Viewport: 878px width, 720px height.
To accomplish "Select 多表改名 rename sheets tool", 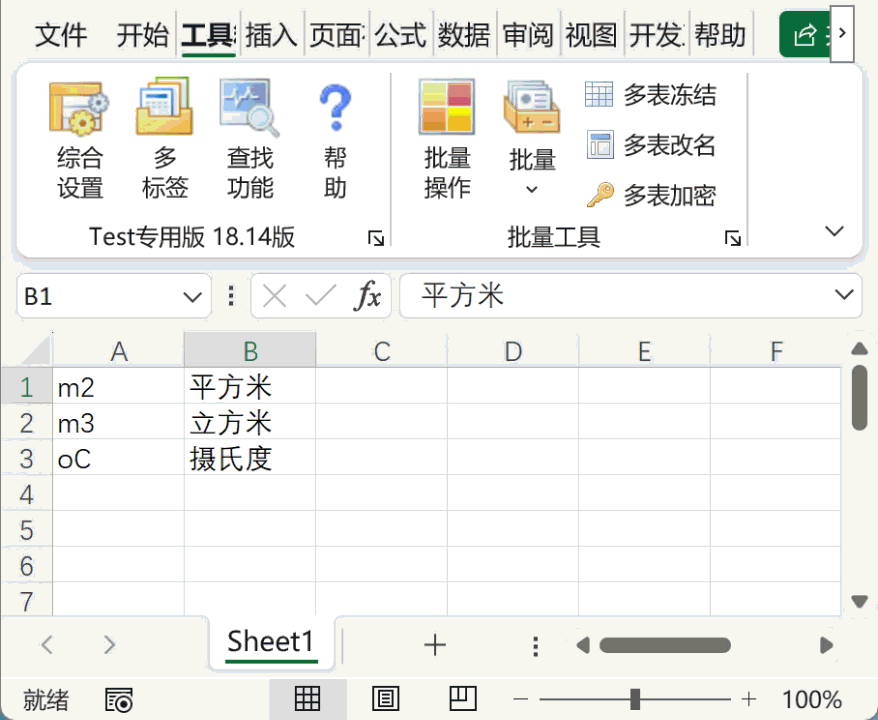I will (599, 145).
